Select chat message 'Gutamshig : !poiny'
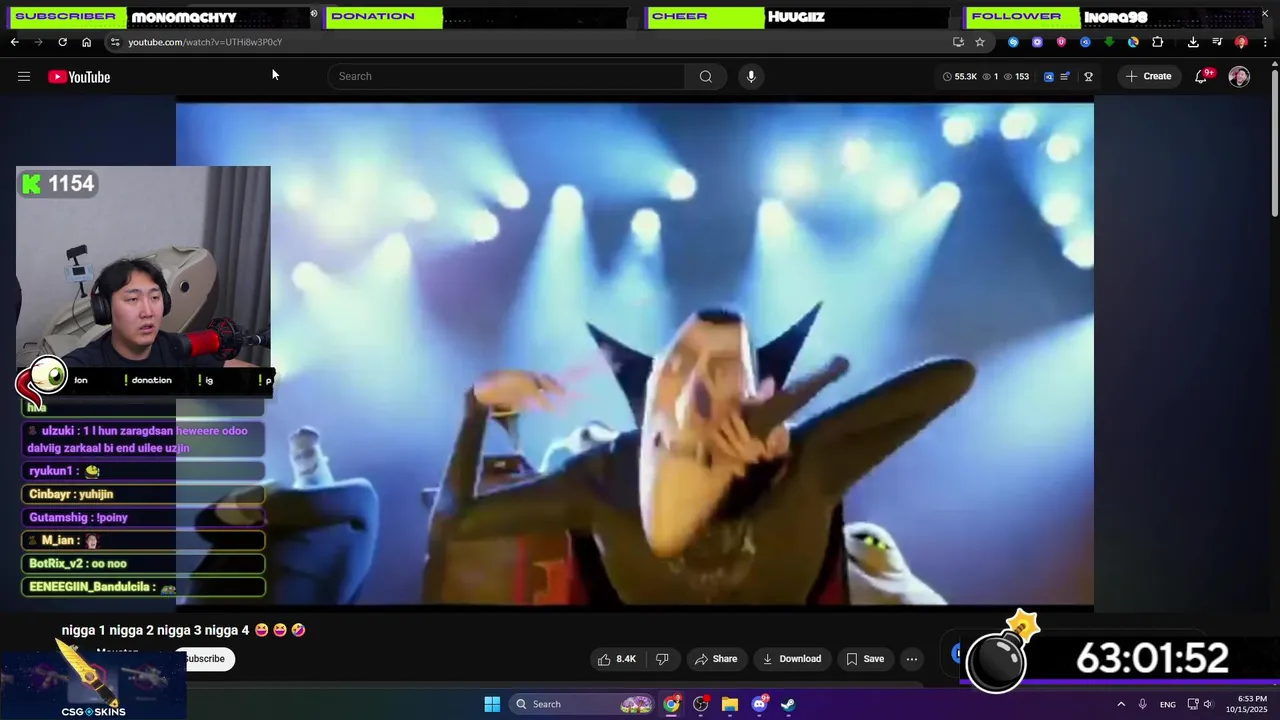1280x720 pixels. [x=143, y=517]
